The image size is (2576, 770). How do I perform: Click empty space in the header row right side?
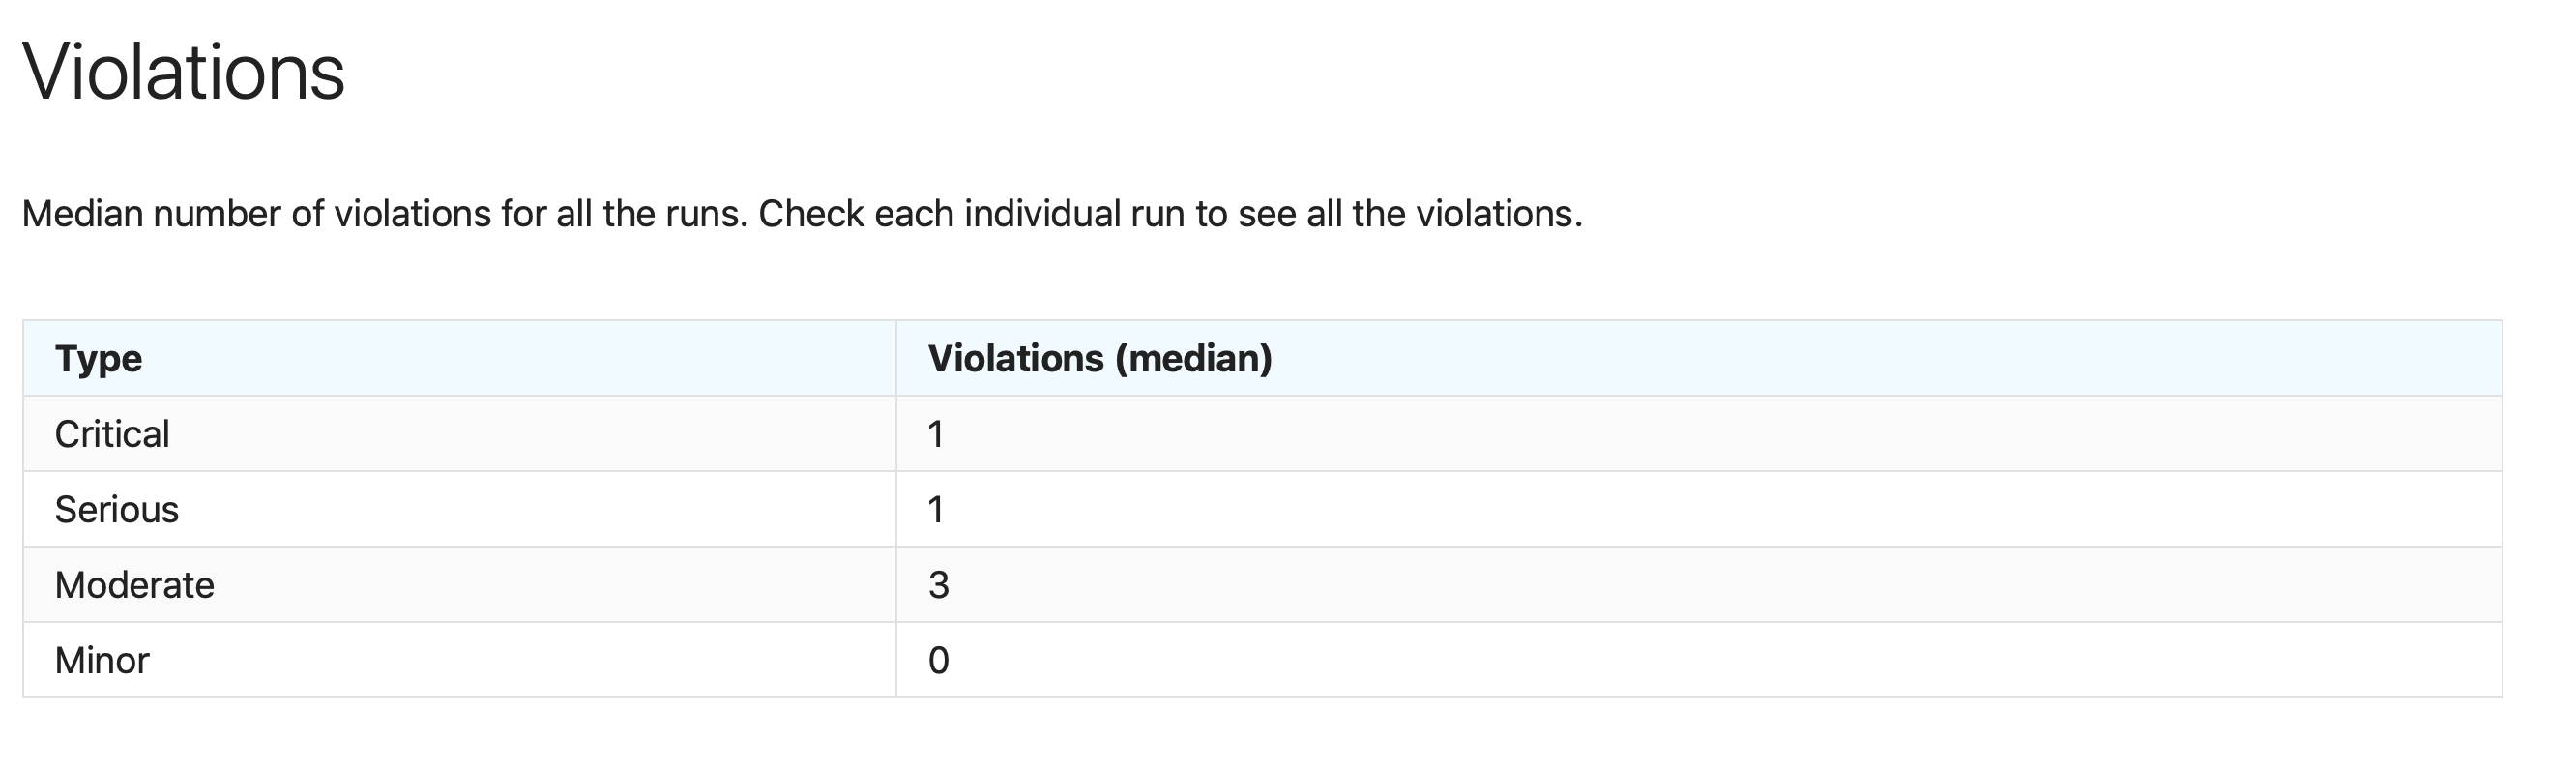(1900, 358)
